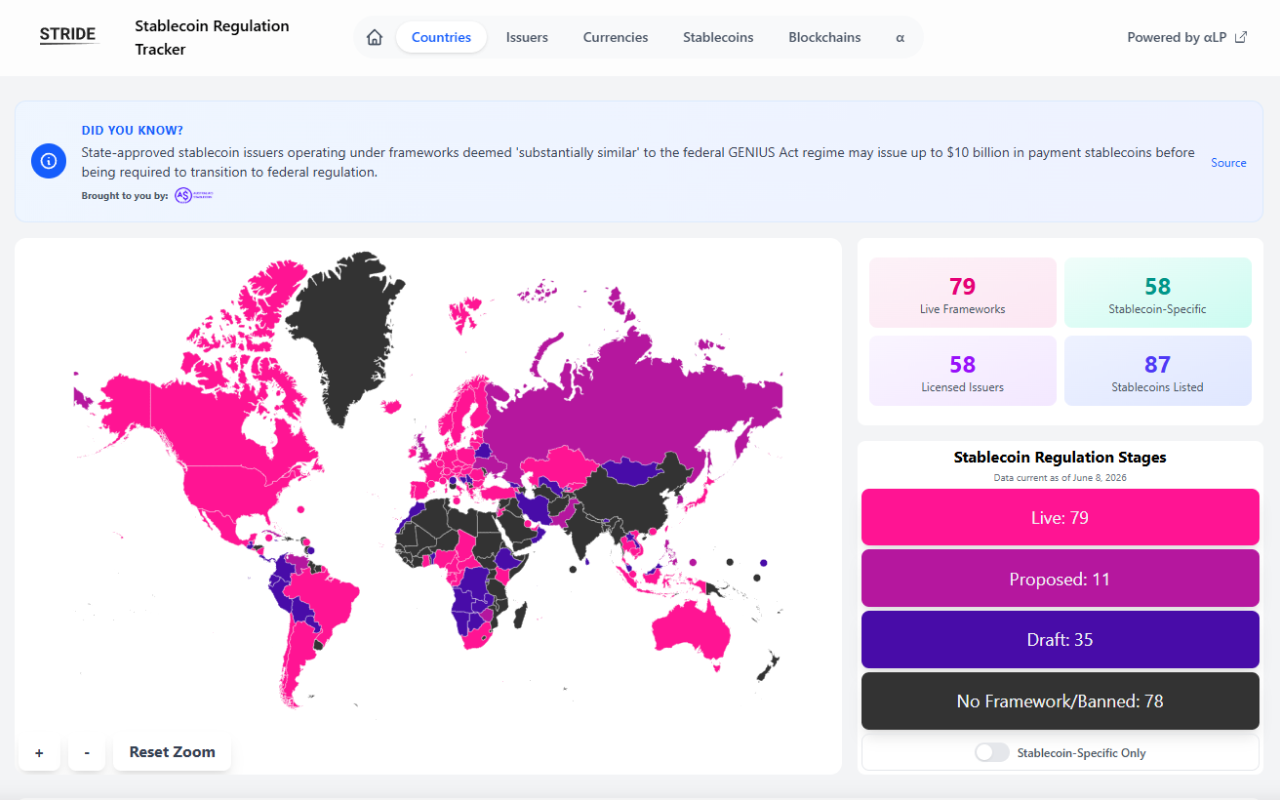
Task: Click the 58 Licensed Issuers card
Action: pyautogui.click(x=963, y=371)
